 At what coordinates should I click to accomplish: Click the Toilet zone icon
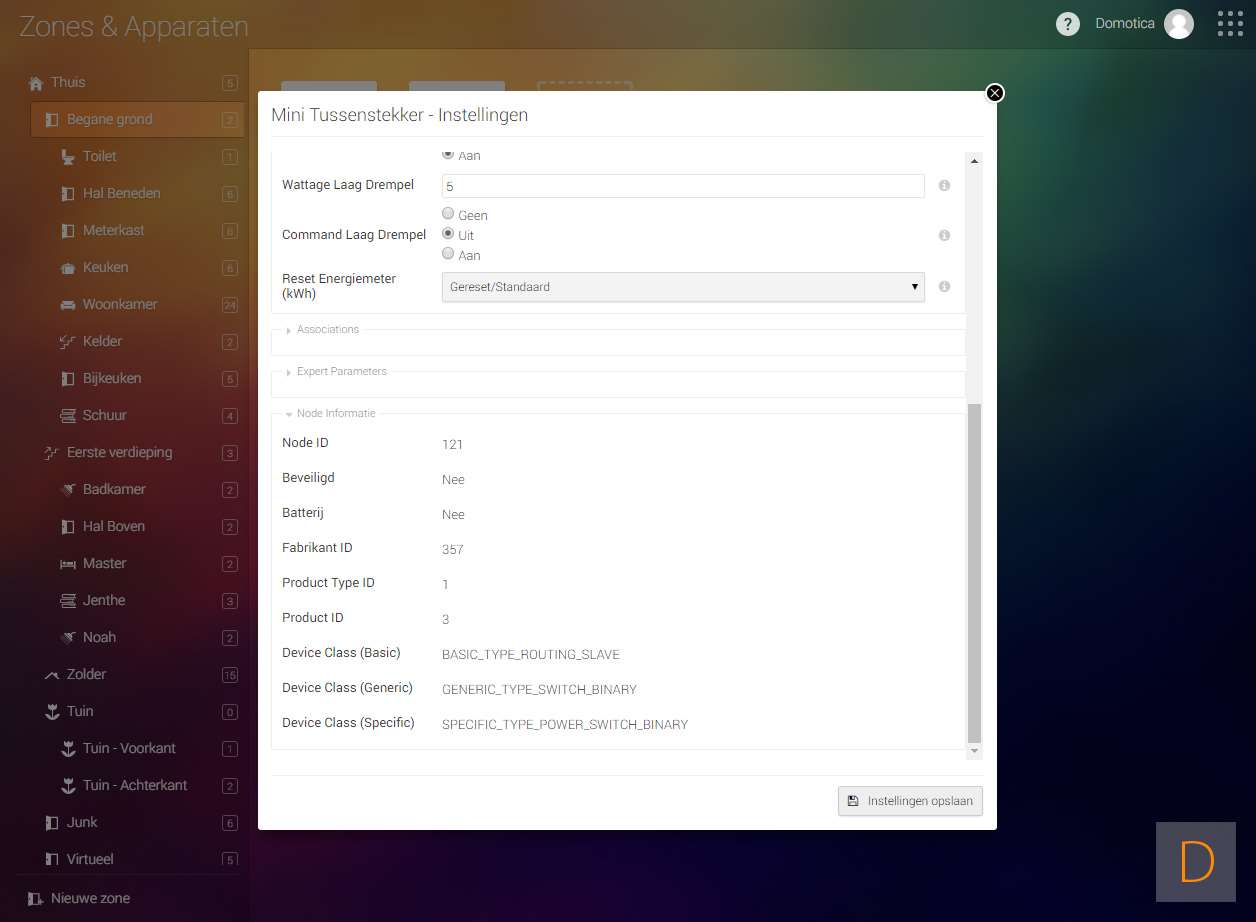pyautogui.click(x=68, y=157)
